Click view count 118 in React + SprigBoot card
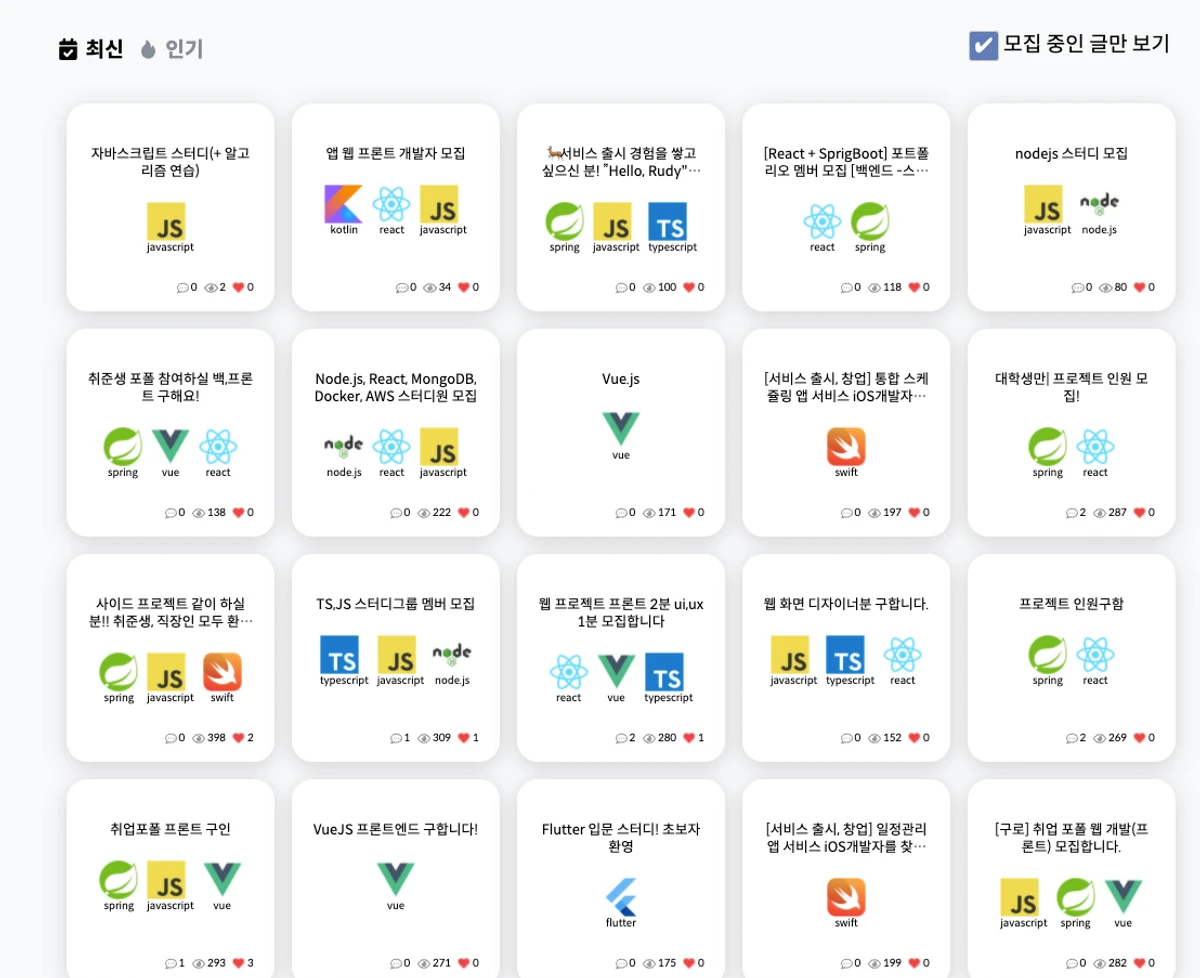The image size is (1200, 978). click(x=892, y=288)
